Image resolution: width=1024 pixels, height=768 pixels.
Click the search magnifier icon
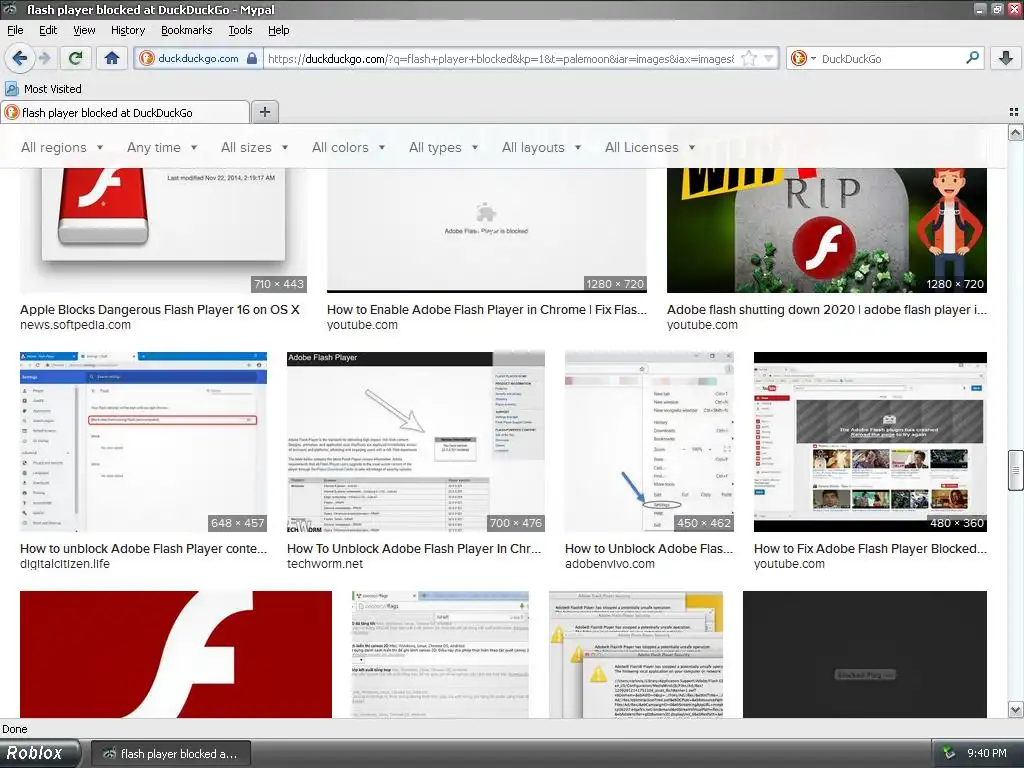pos(972,58)
